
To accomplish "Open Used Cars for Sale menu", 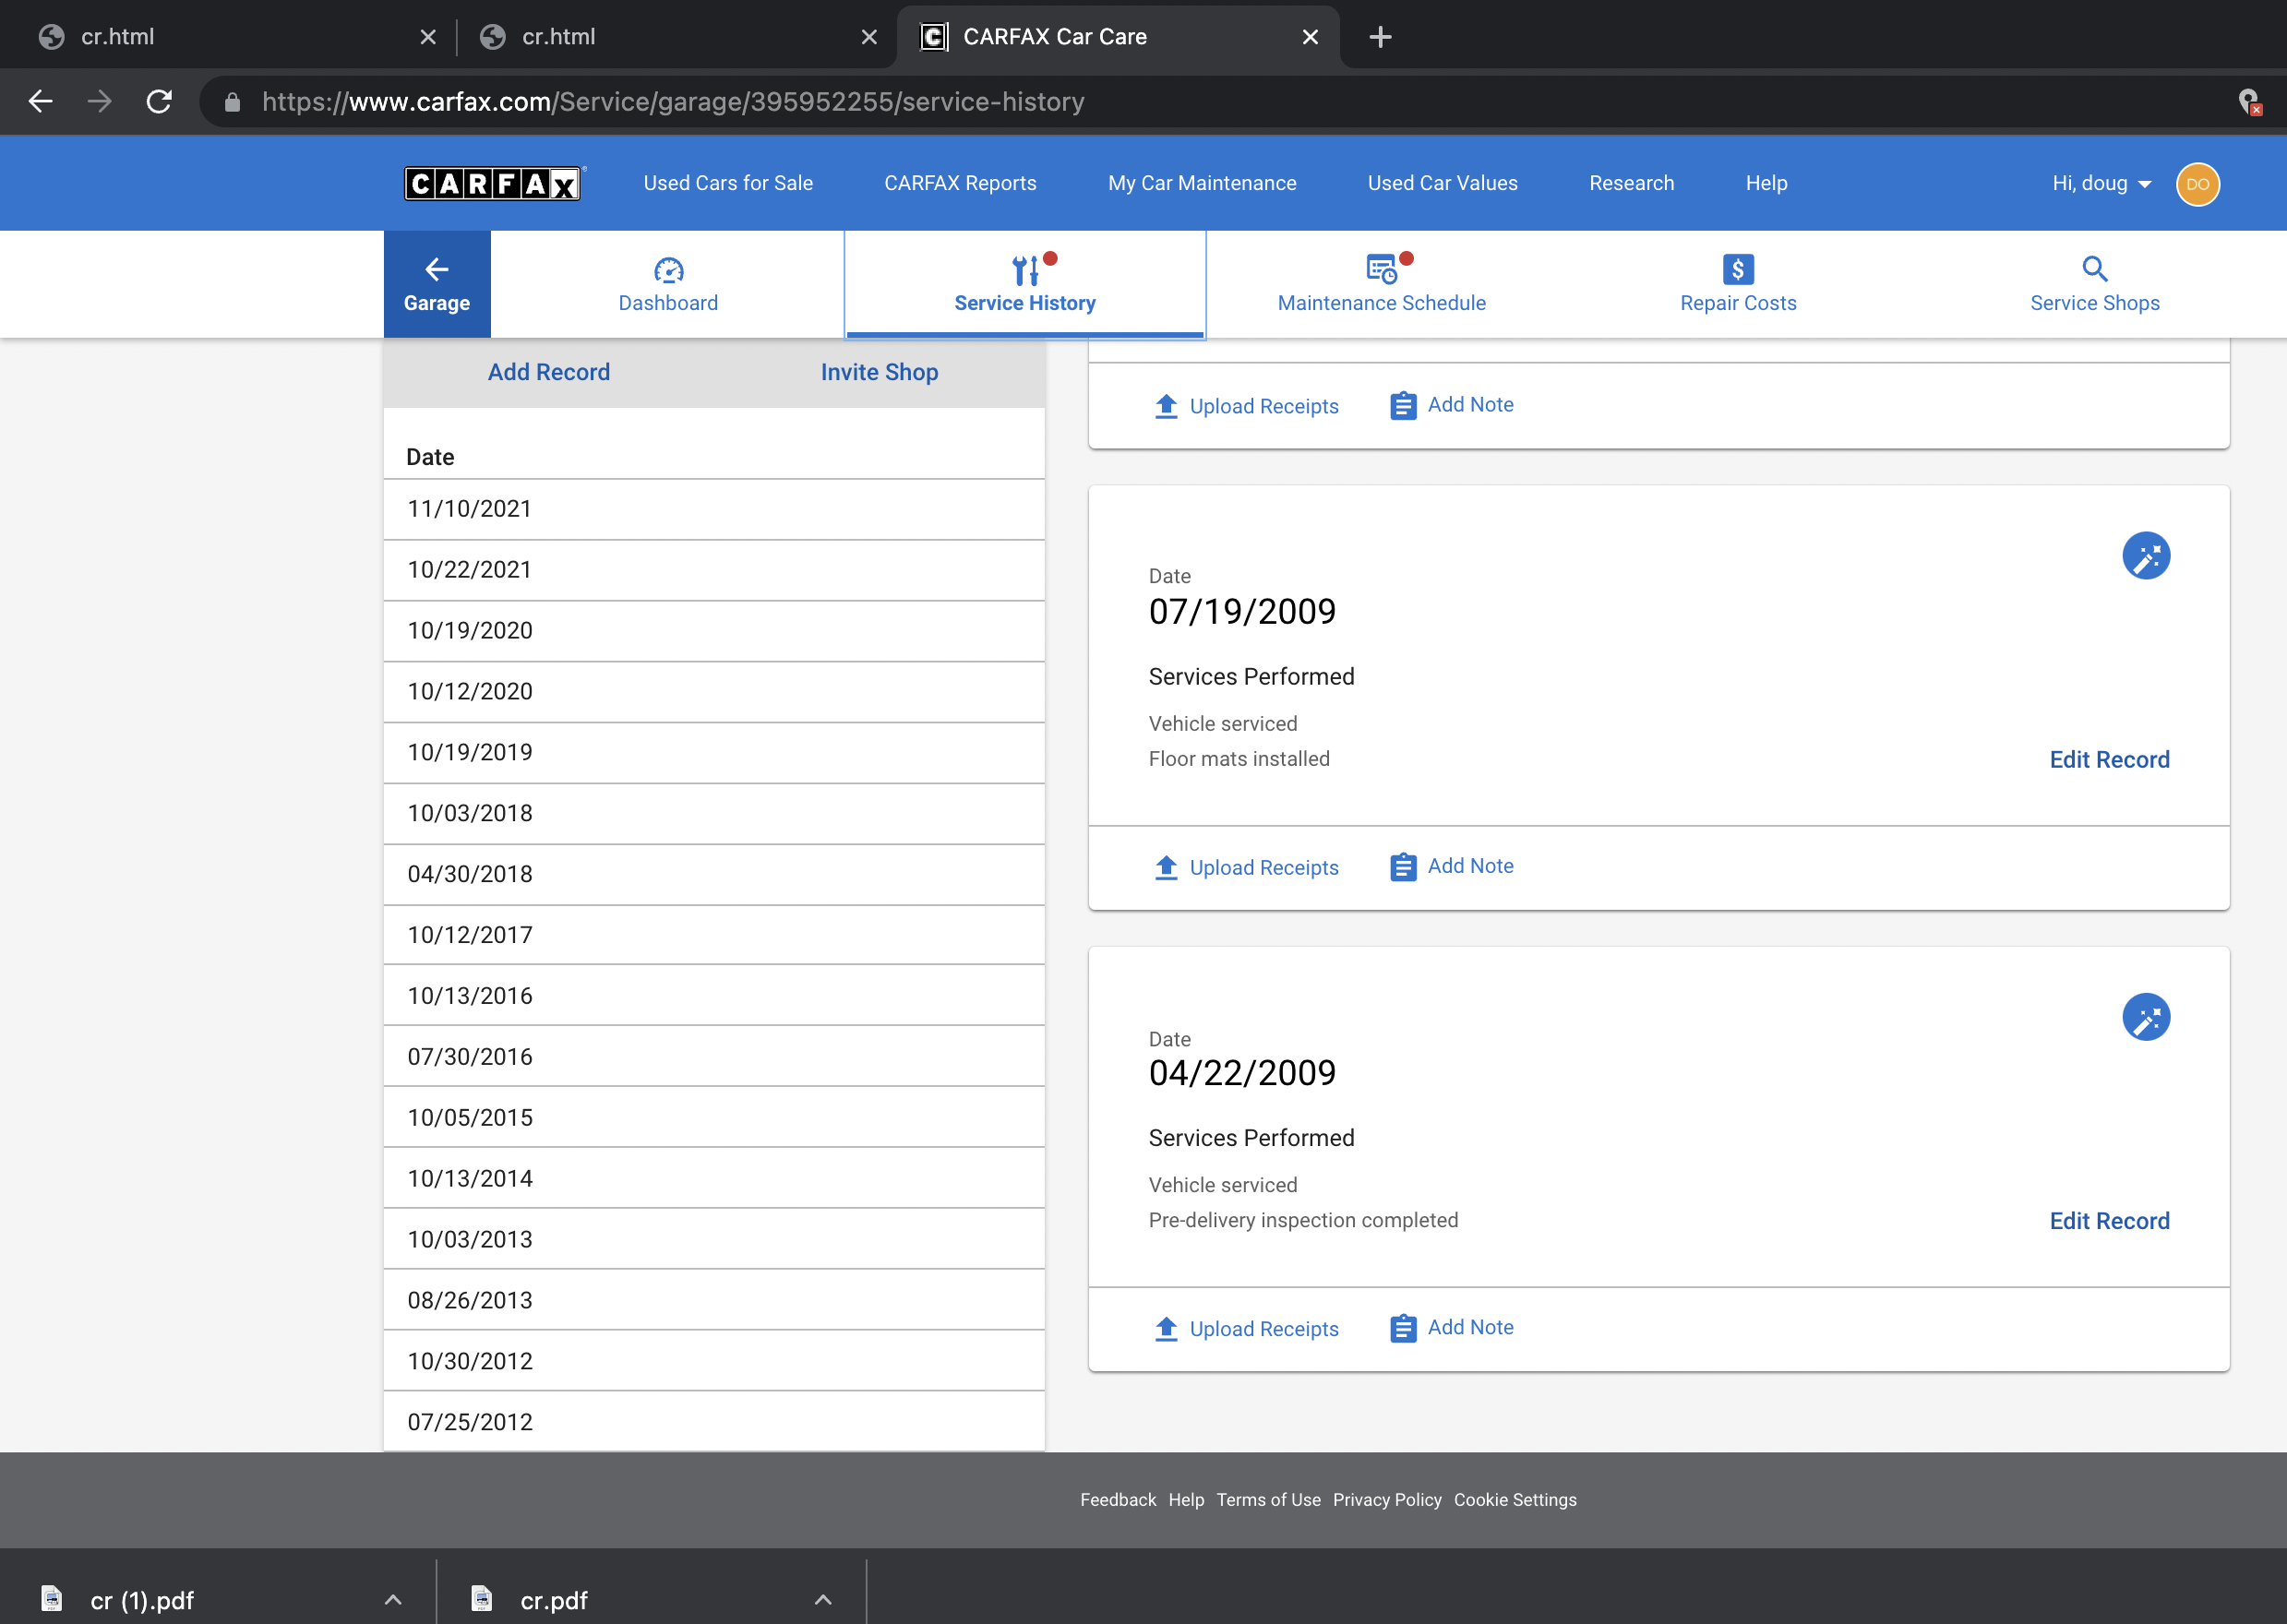I will tap(728, 184).
